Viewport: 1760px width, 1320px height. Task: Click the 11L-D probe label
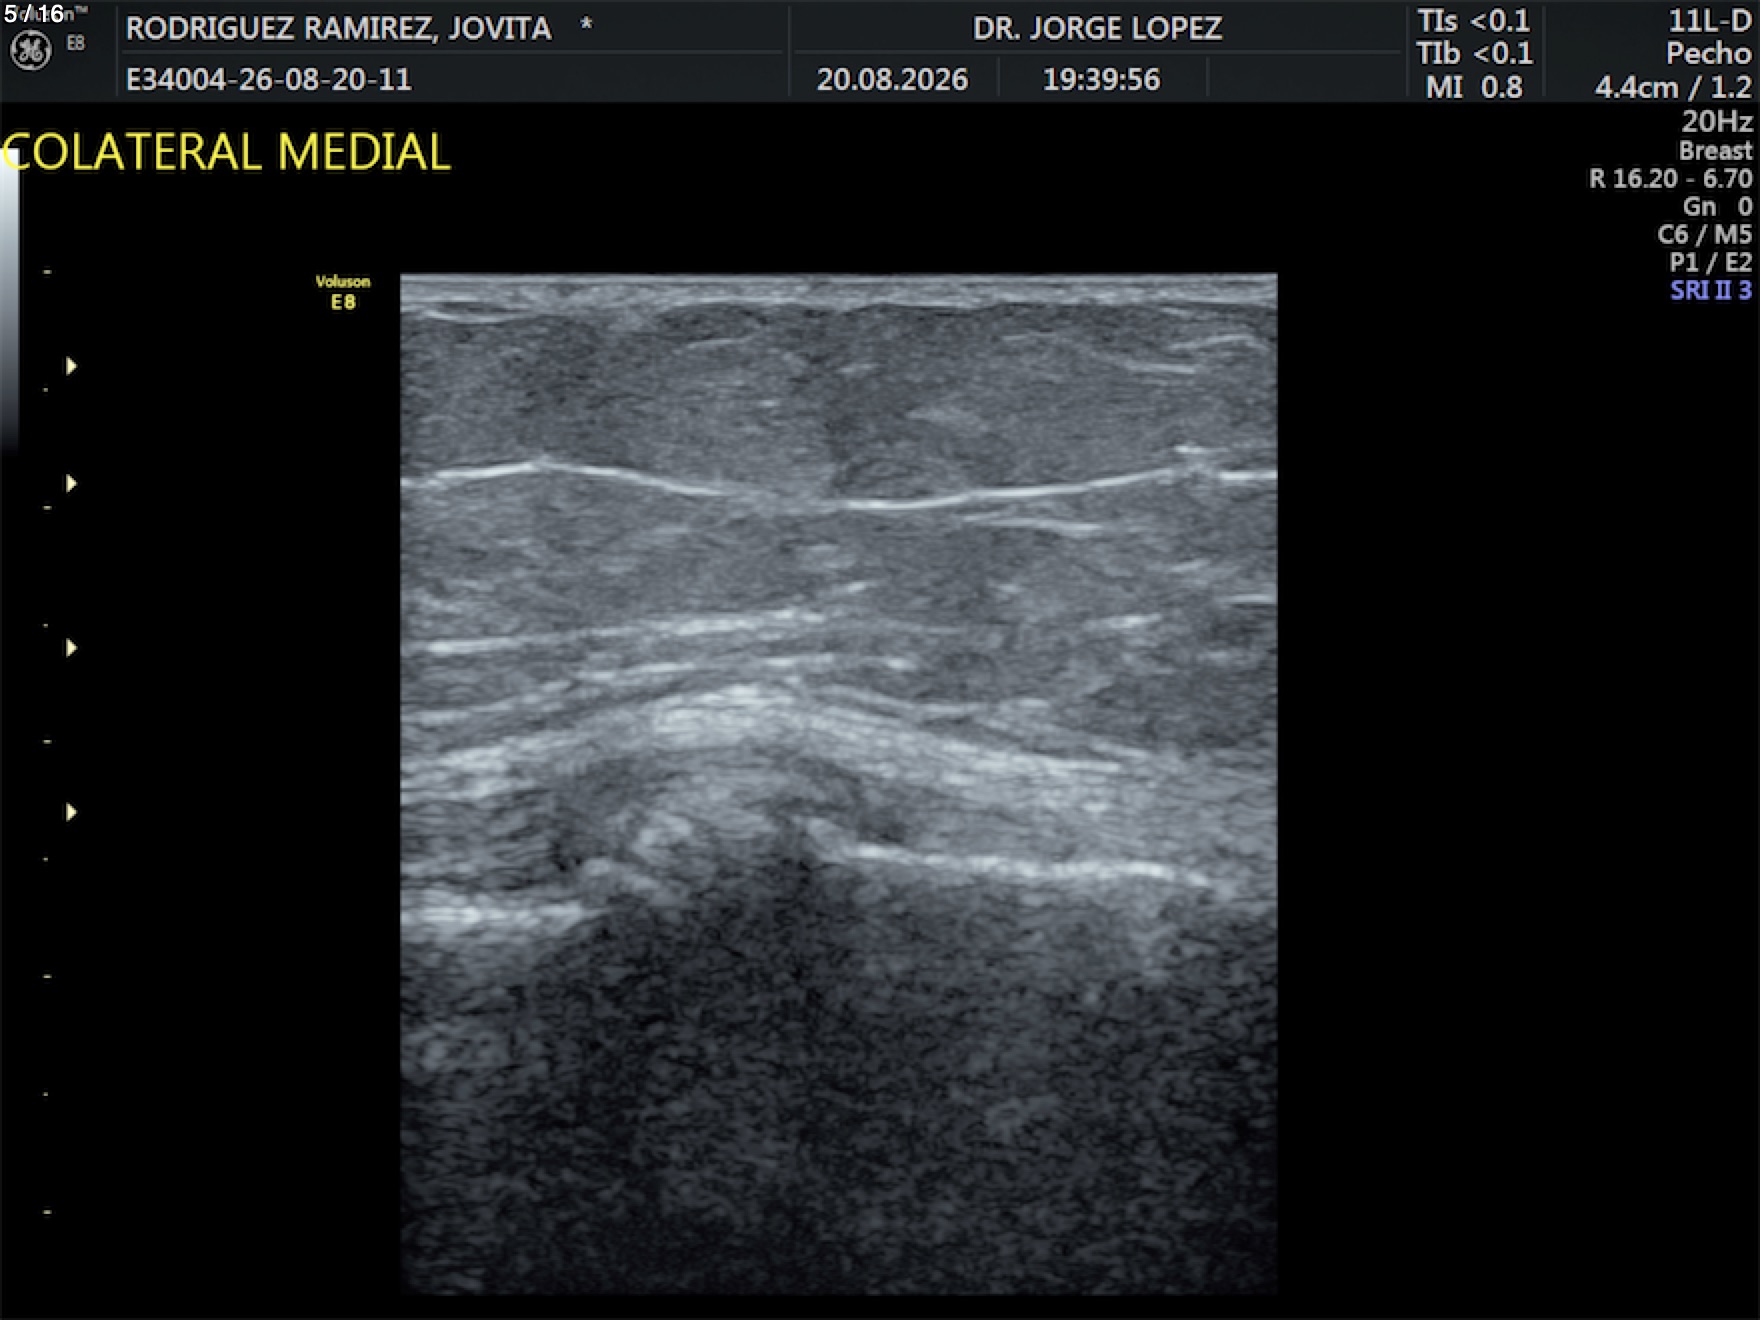[1709, 21]
